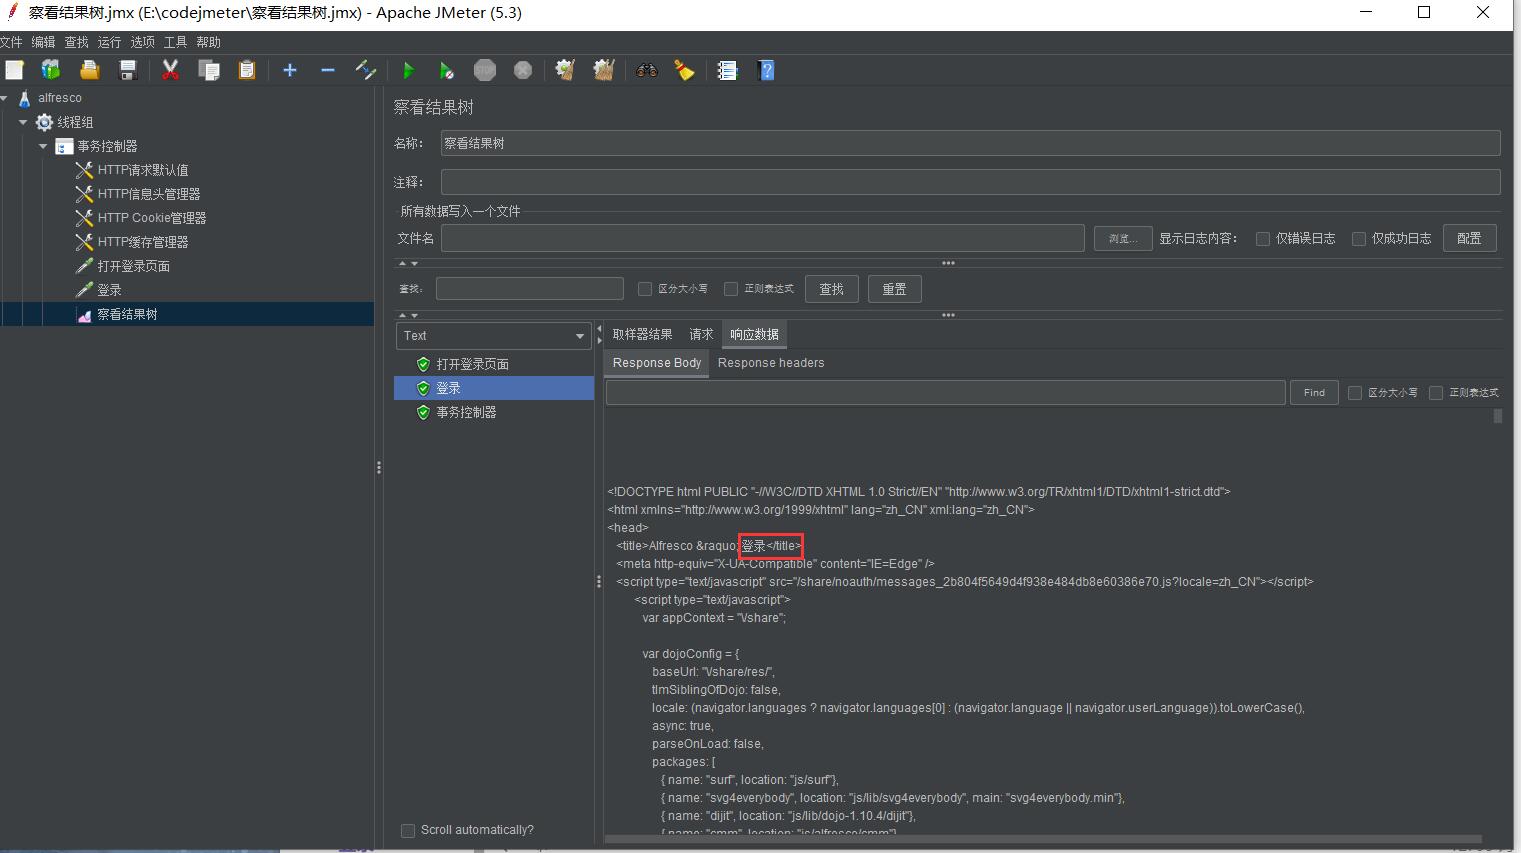
Task: Click the New test plan icon
Action: tap(14, 70)
